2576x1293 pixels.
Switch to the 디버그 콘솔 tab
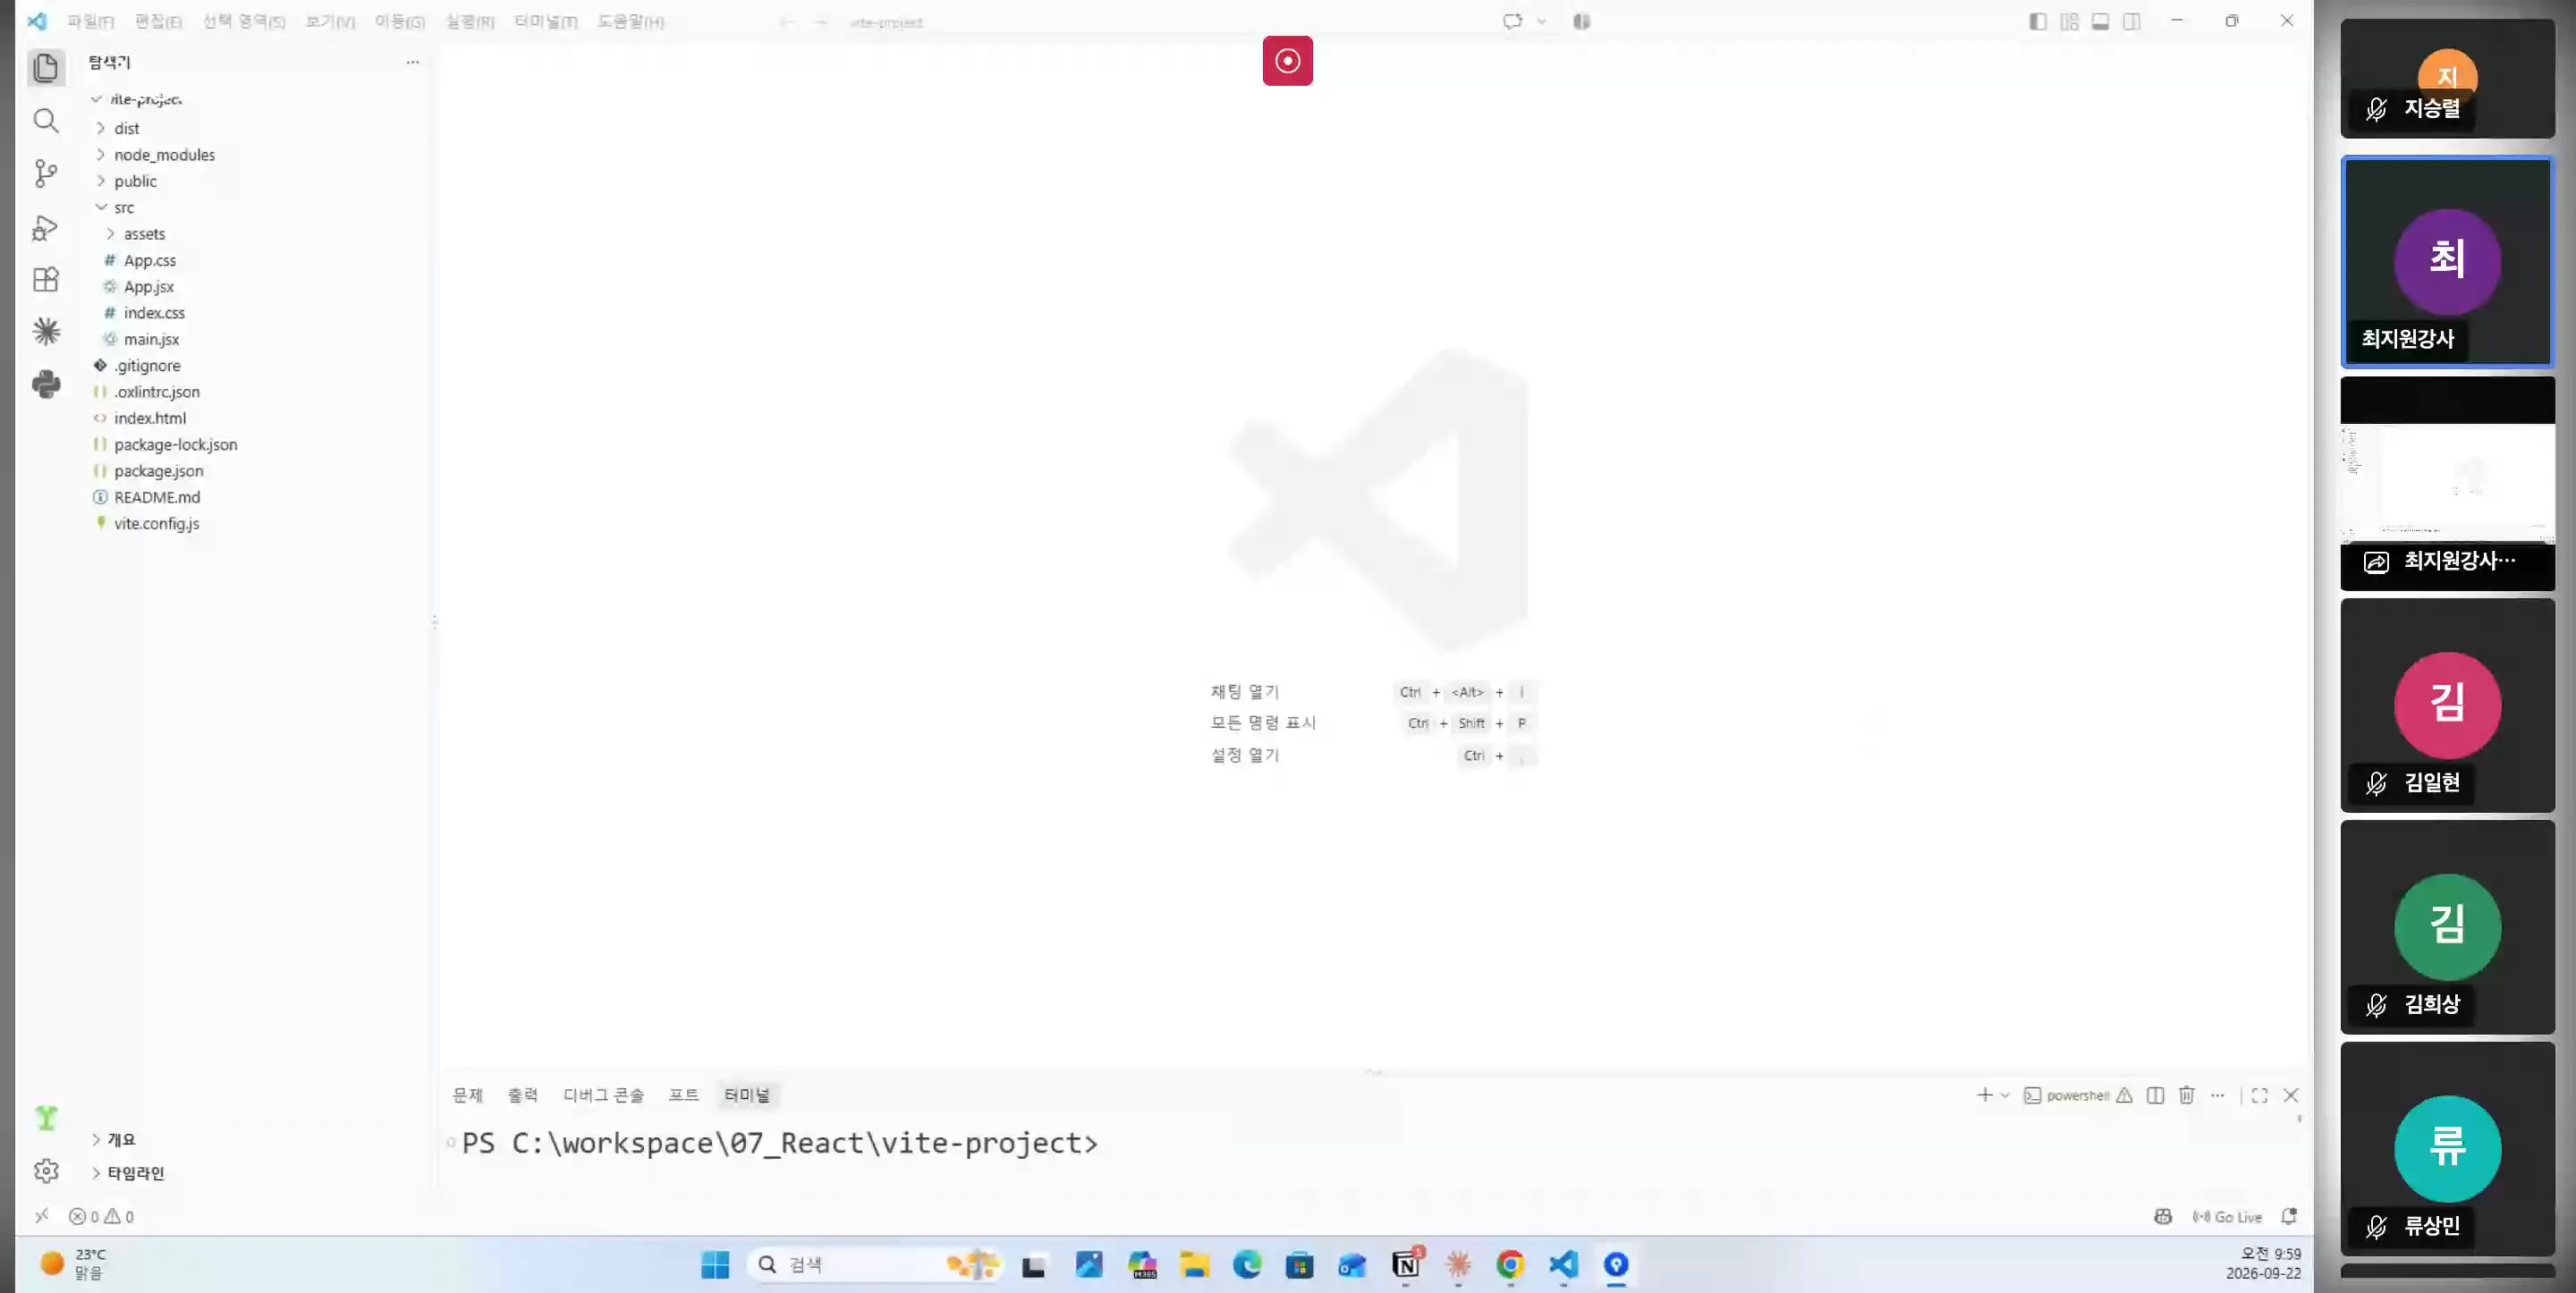point(603,1095)
